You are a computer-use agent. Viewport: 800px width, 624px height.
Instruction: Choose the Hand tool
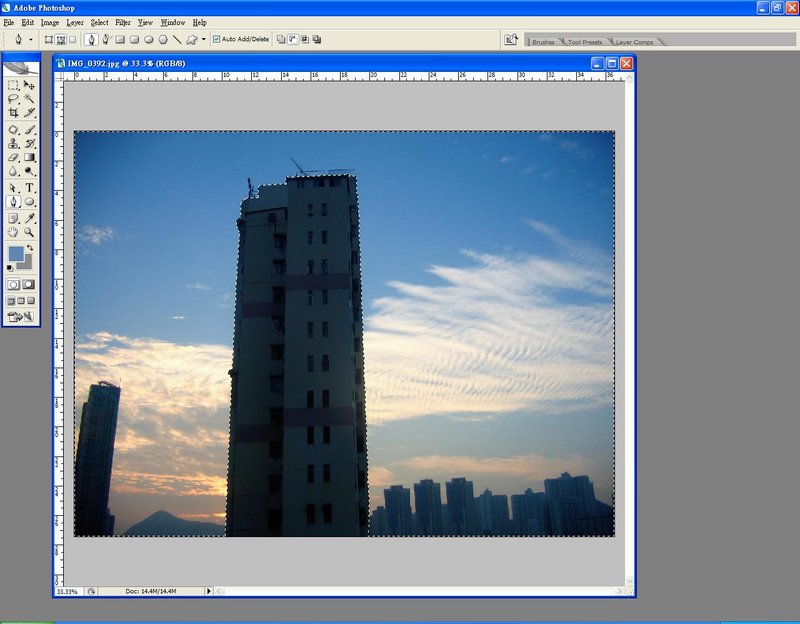[13, 231]
